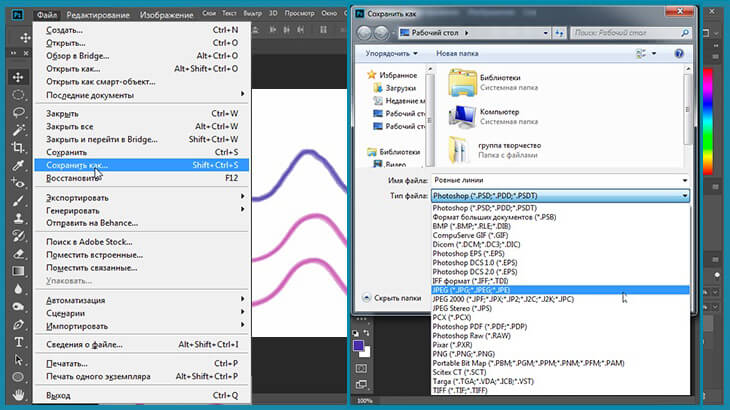The height and width of the screenshot is (410, 730).
Task: Select the Magic Wand tool
Action: [18, 130]
